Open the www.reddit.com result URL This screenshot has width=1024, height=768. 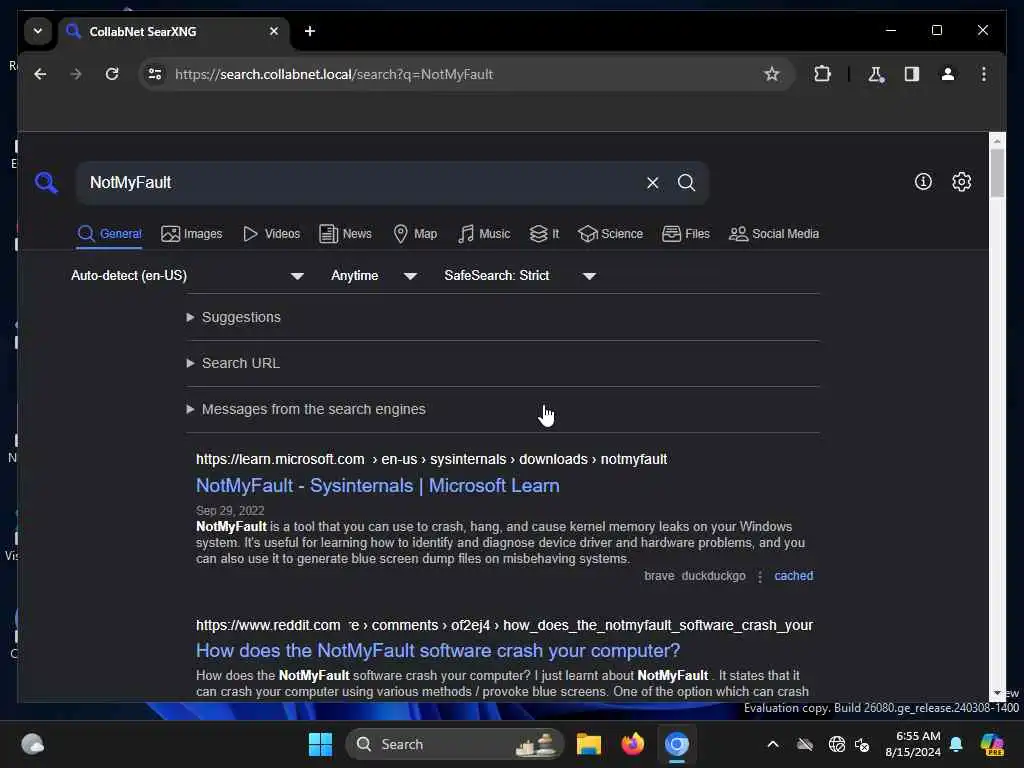point(504,626)
